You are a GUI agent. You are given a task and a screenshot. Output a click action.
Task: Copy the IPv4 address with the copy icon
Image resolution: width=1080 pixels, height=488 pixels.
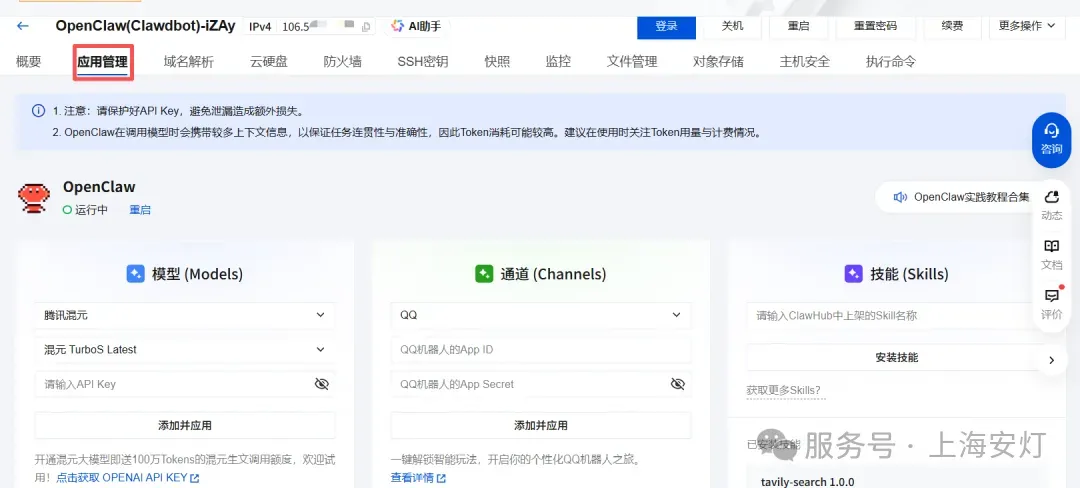coord(366,27)
